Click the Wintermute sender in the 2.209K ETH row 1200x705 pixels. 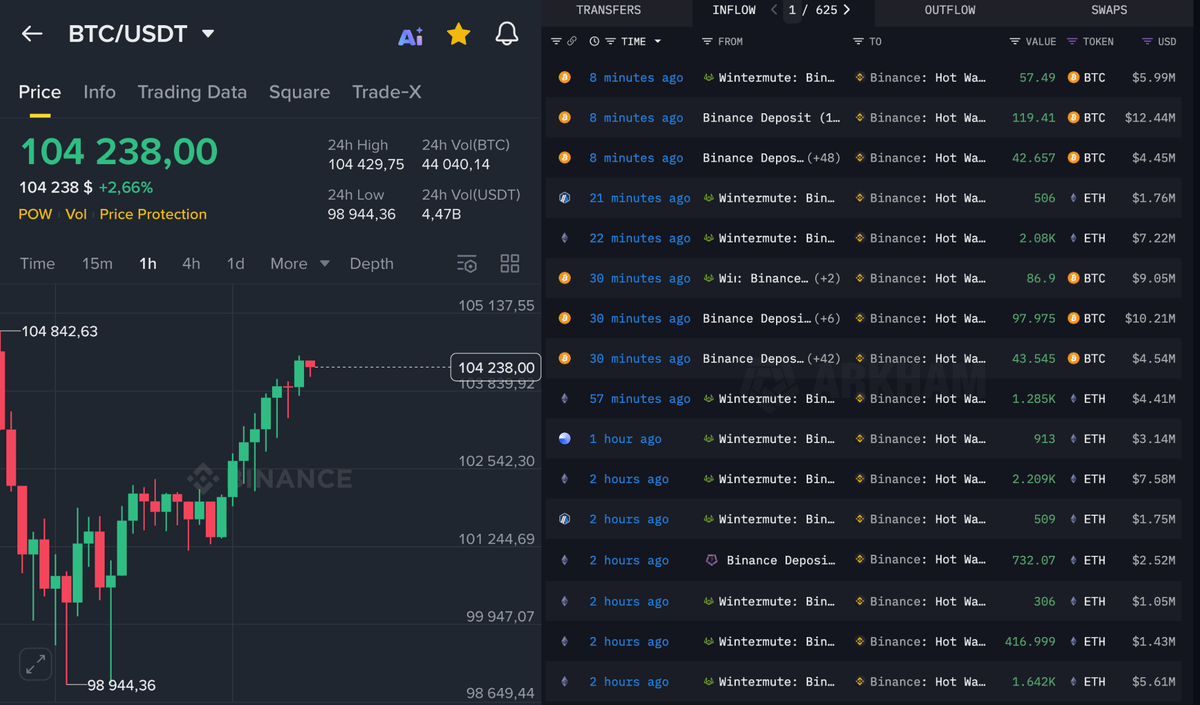(768, 479)
